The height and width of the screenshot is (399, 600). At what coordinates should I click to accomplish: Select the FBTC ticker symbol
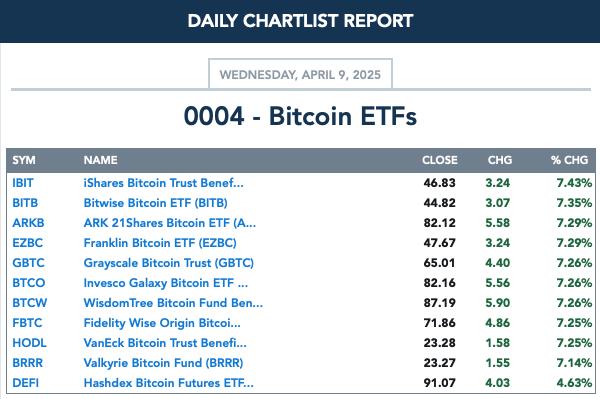tap(27, 323)
